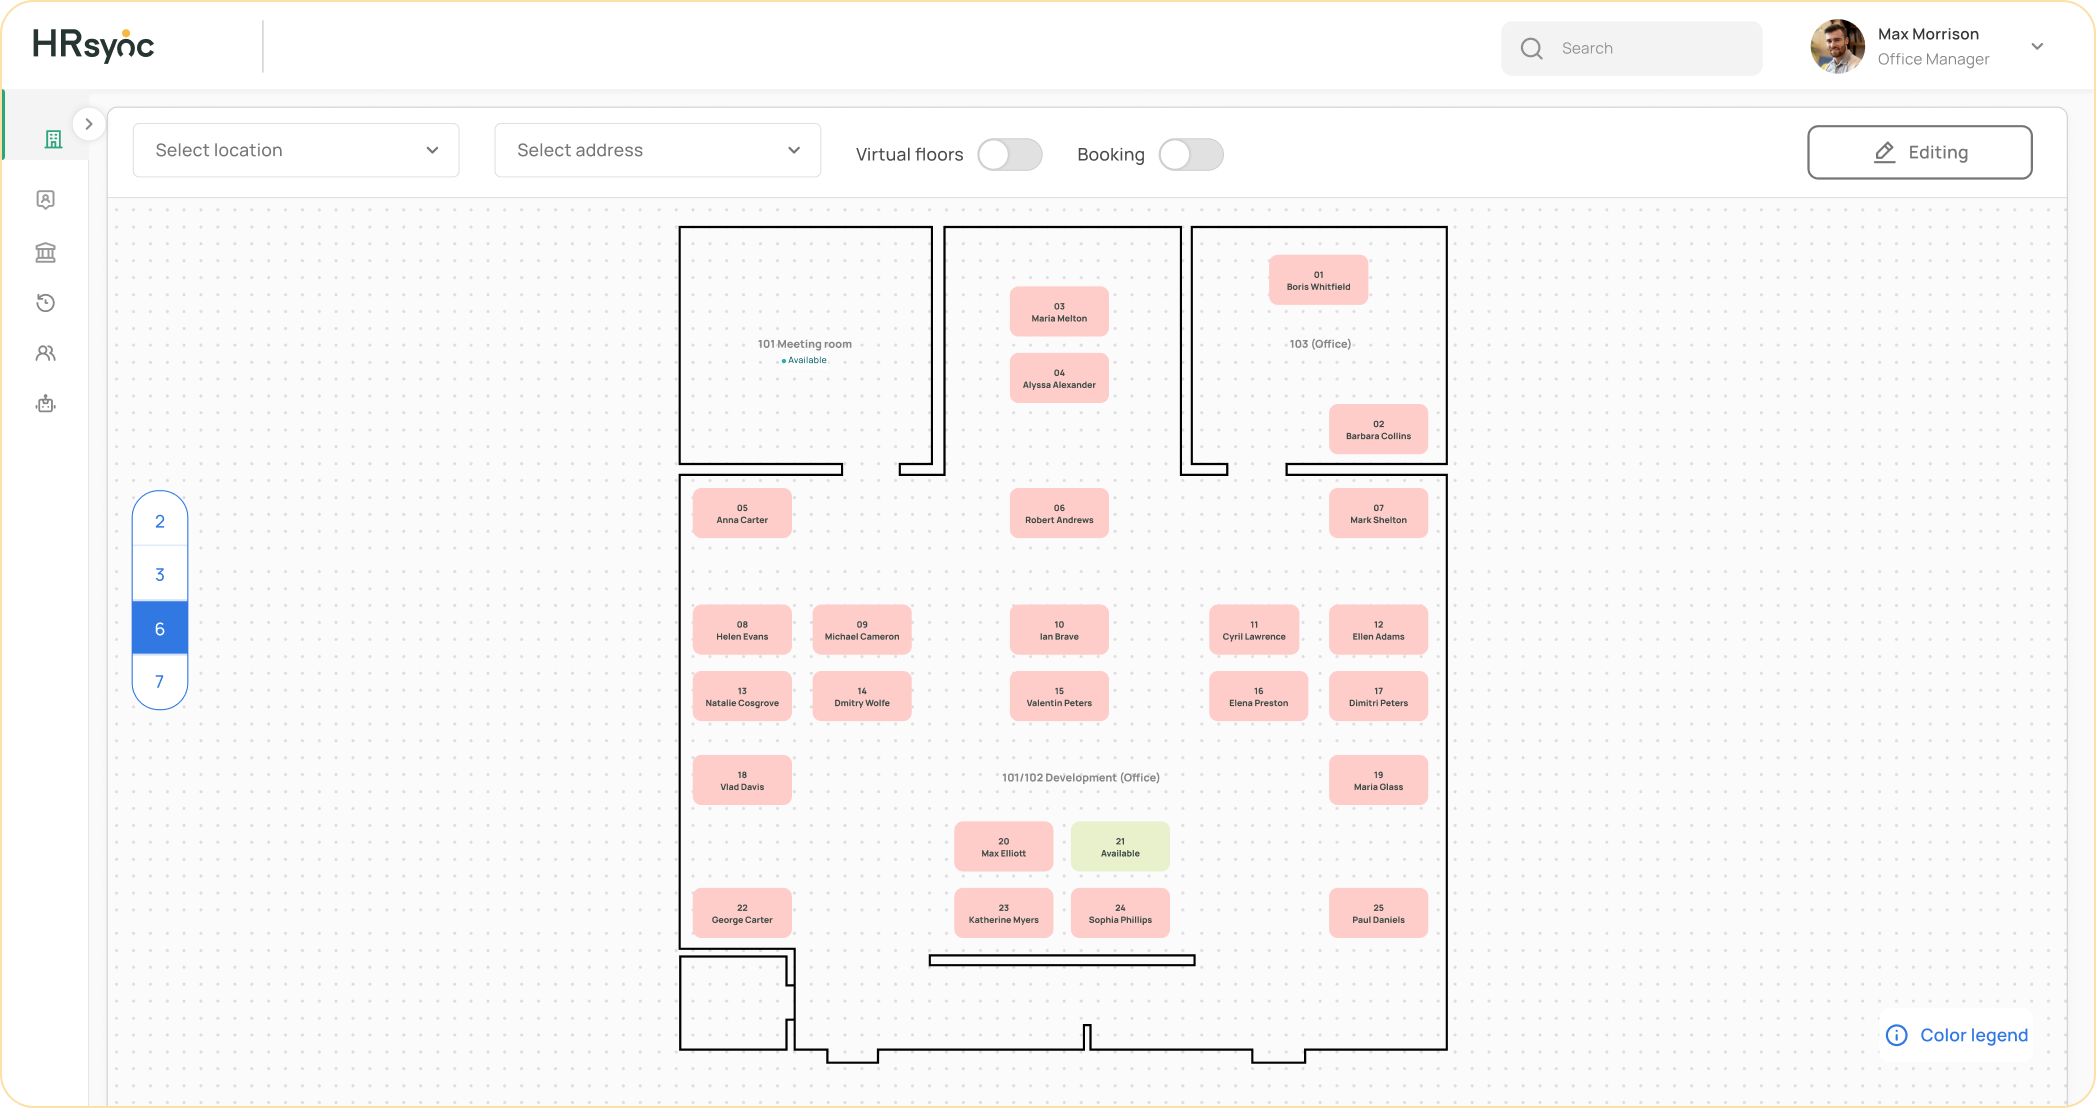Click the Editing button

pos(1919,152)
